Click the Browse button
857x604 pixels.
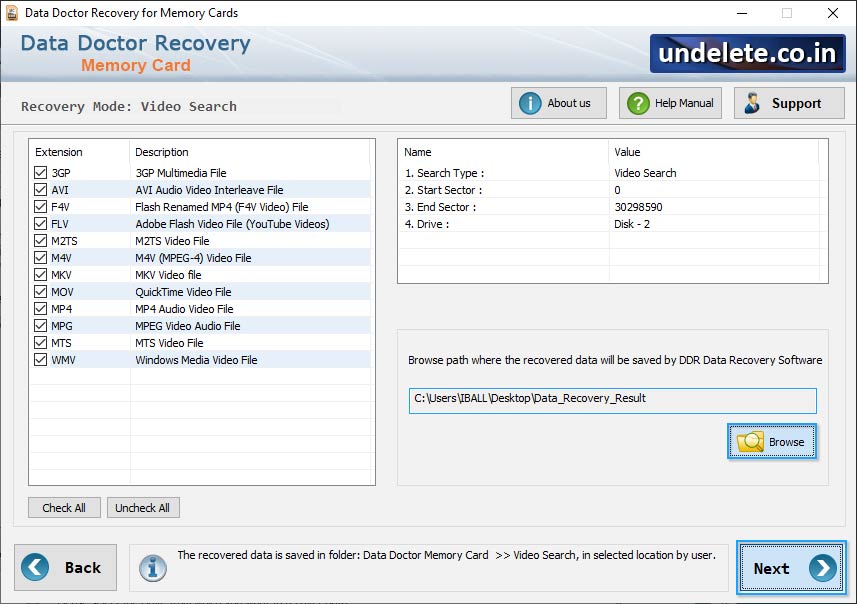pos(772,441)
